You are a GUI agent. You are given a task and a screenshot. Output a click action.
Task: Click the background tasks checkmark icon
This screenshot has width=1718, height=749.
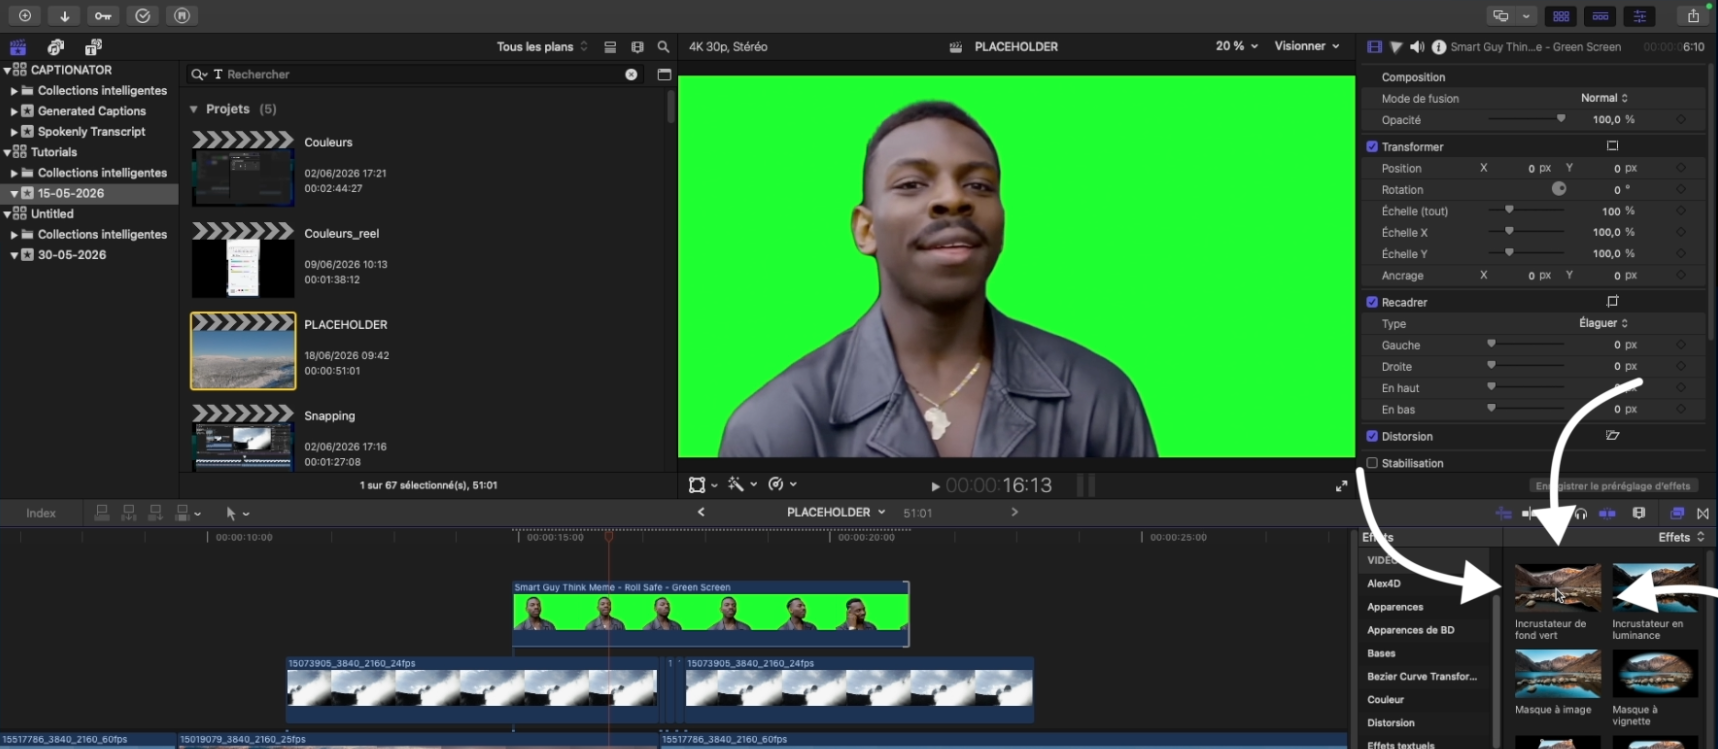pyautogui.click(x=143, y=15)
